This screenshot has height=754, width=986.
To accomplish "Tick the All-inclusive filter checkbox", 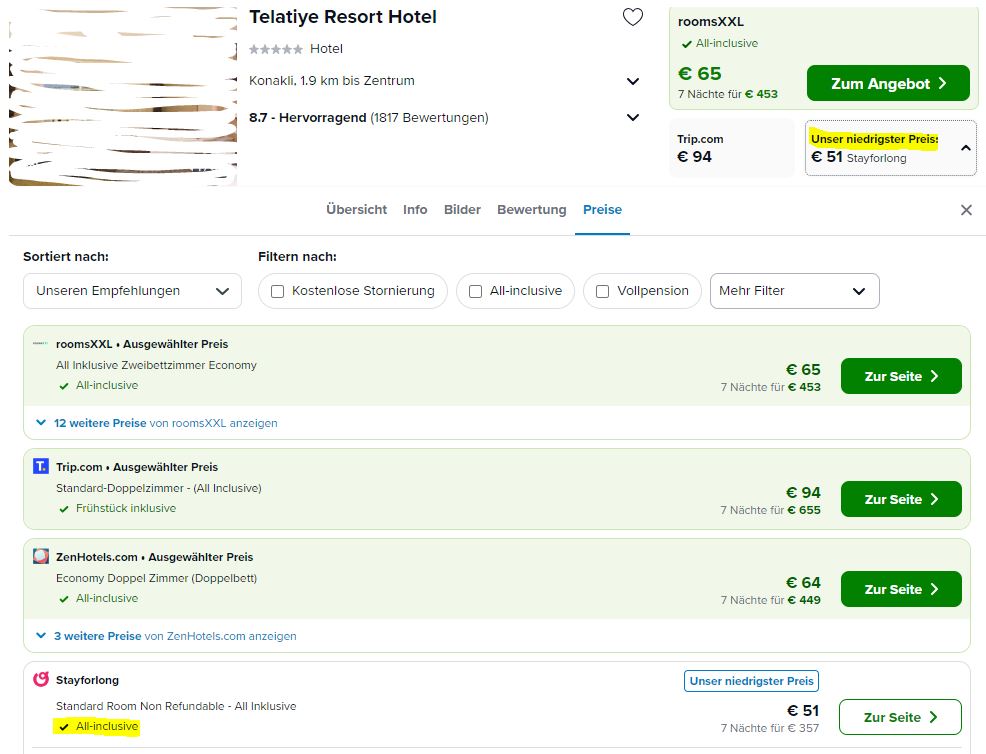I will pos(475,291).
